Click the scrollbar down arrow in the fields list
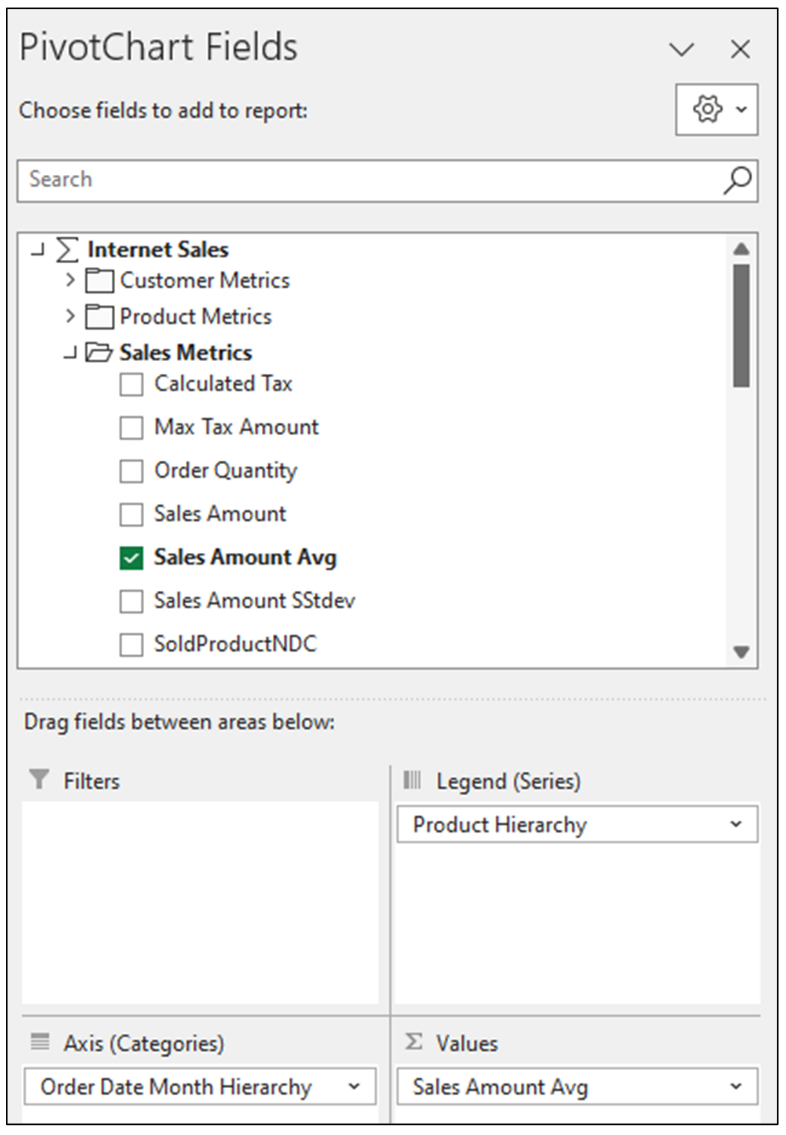 pos(742,652)
